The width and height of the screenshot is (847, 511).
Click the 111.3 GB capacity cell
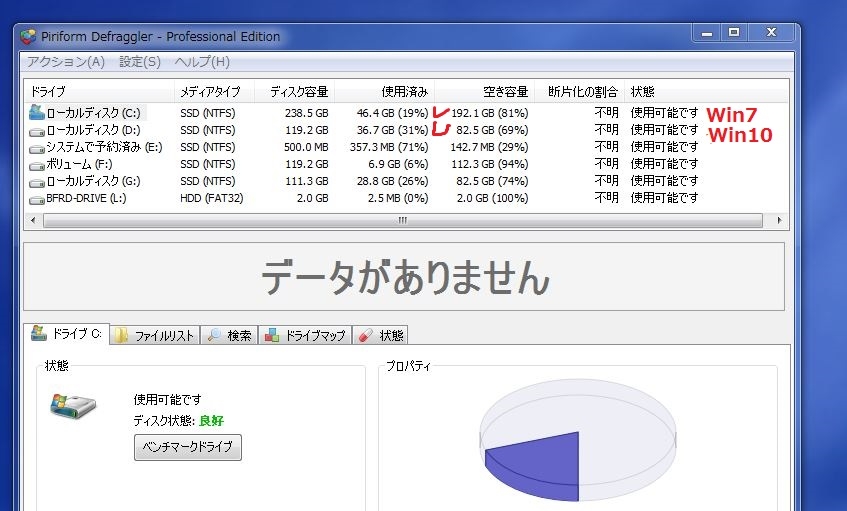click(x=306, y=181)
